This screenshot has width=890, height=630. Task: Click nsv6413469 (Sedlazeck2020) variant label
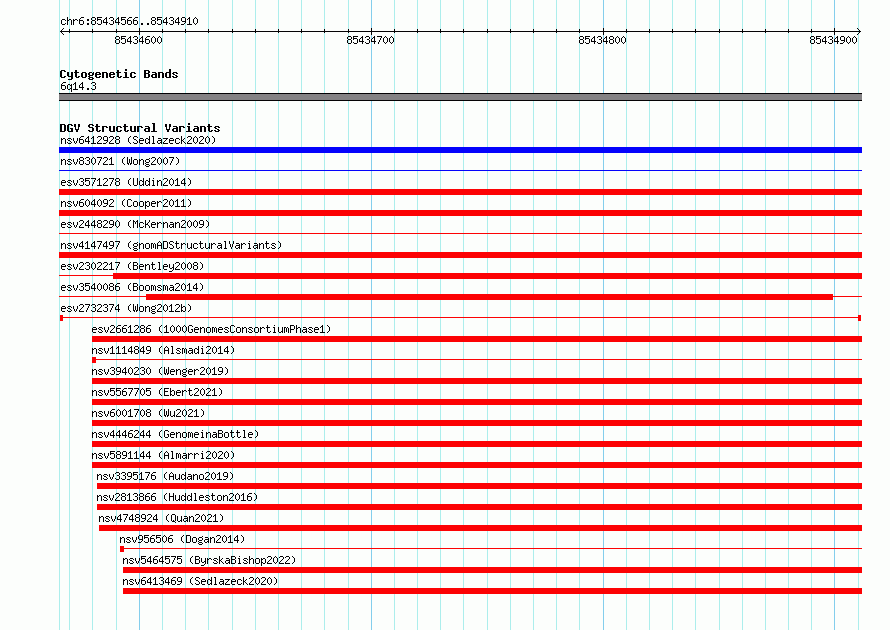[x=200, y=581]
